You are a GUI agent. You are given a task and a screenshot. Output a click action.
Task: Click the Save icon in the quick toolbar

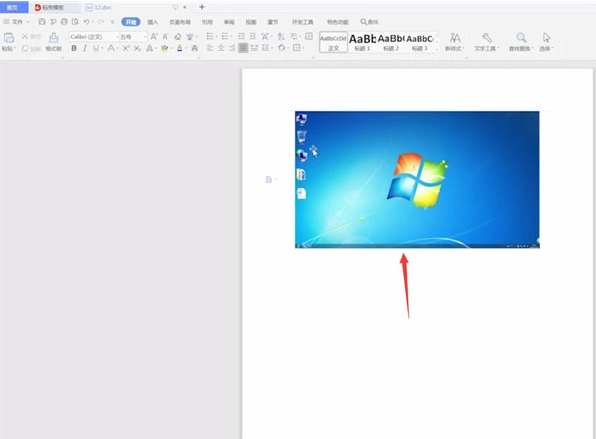tap(42, 22)
